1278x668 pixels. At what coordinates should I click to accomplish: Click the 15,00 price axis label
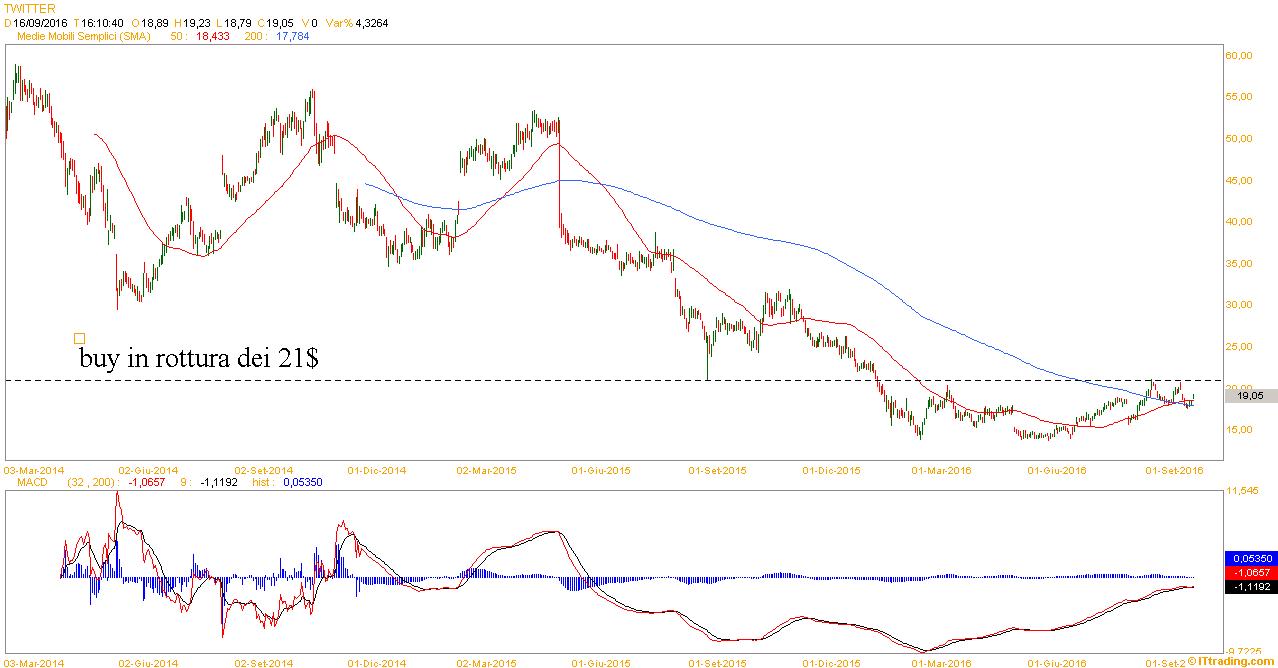(1239, 430)
